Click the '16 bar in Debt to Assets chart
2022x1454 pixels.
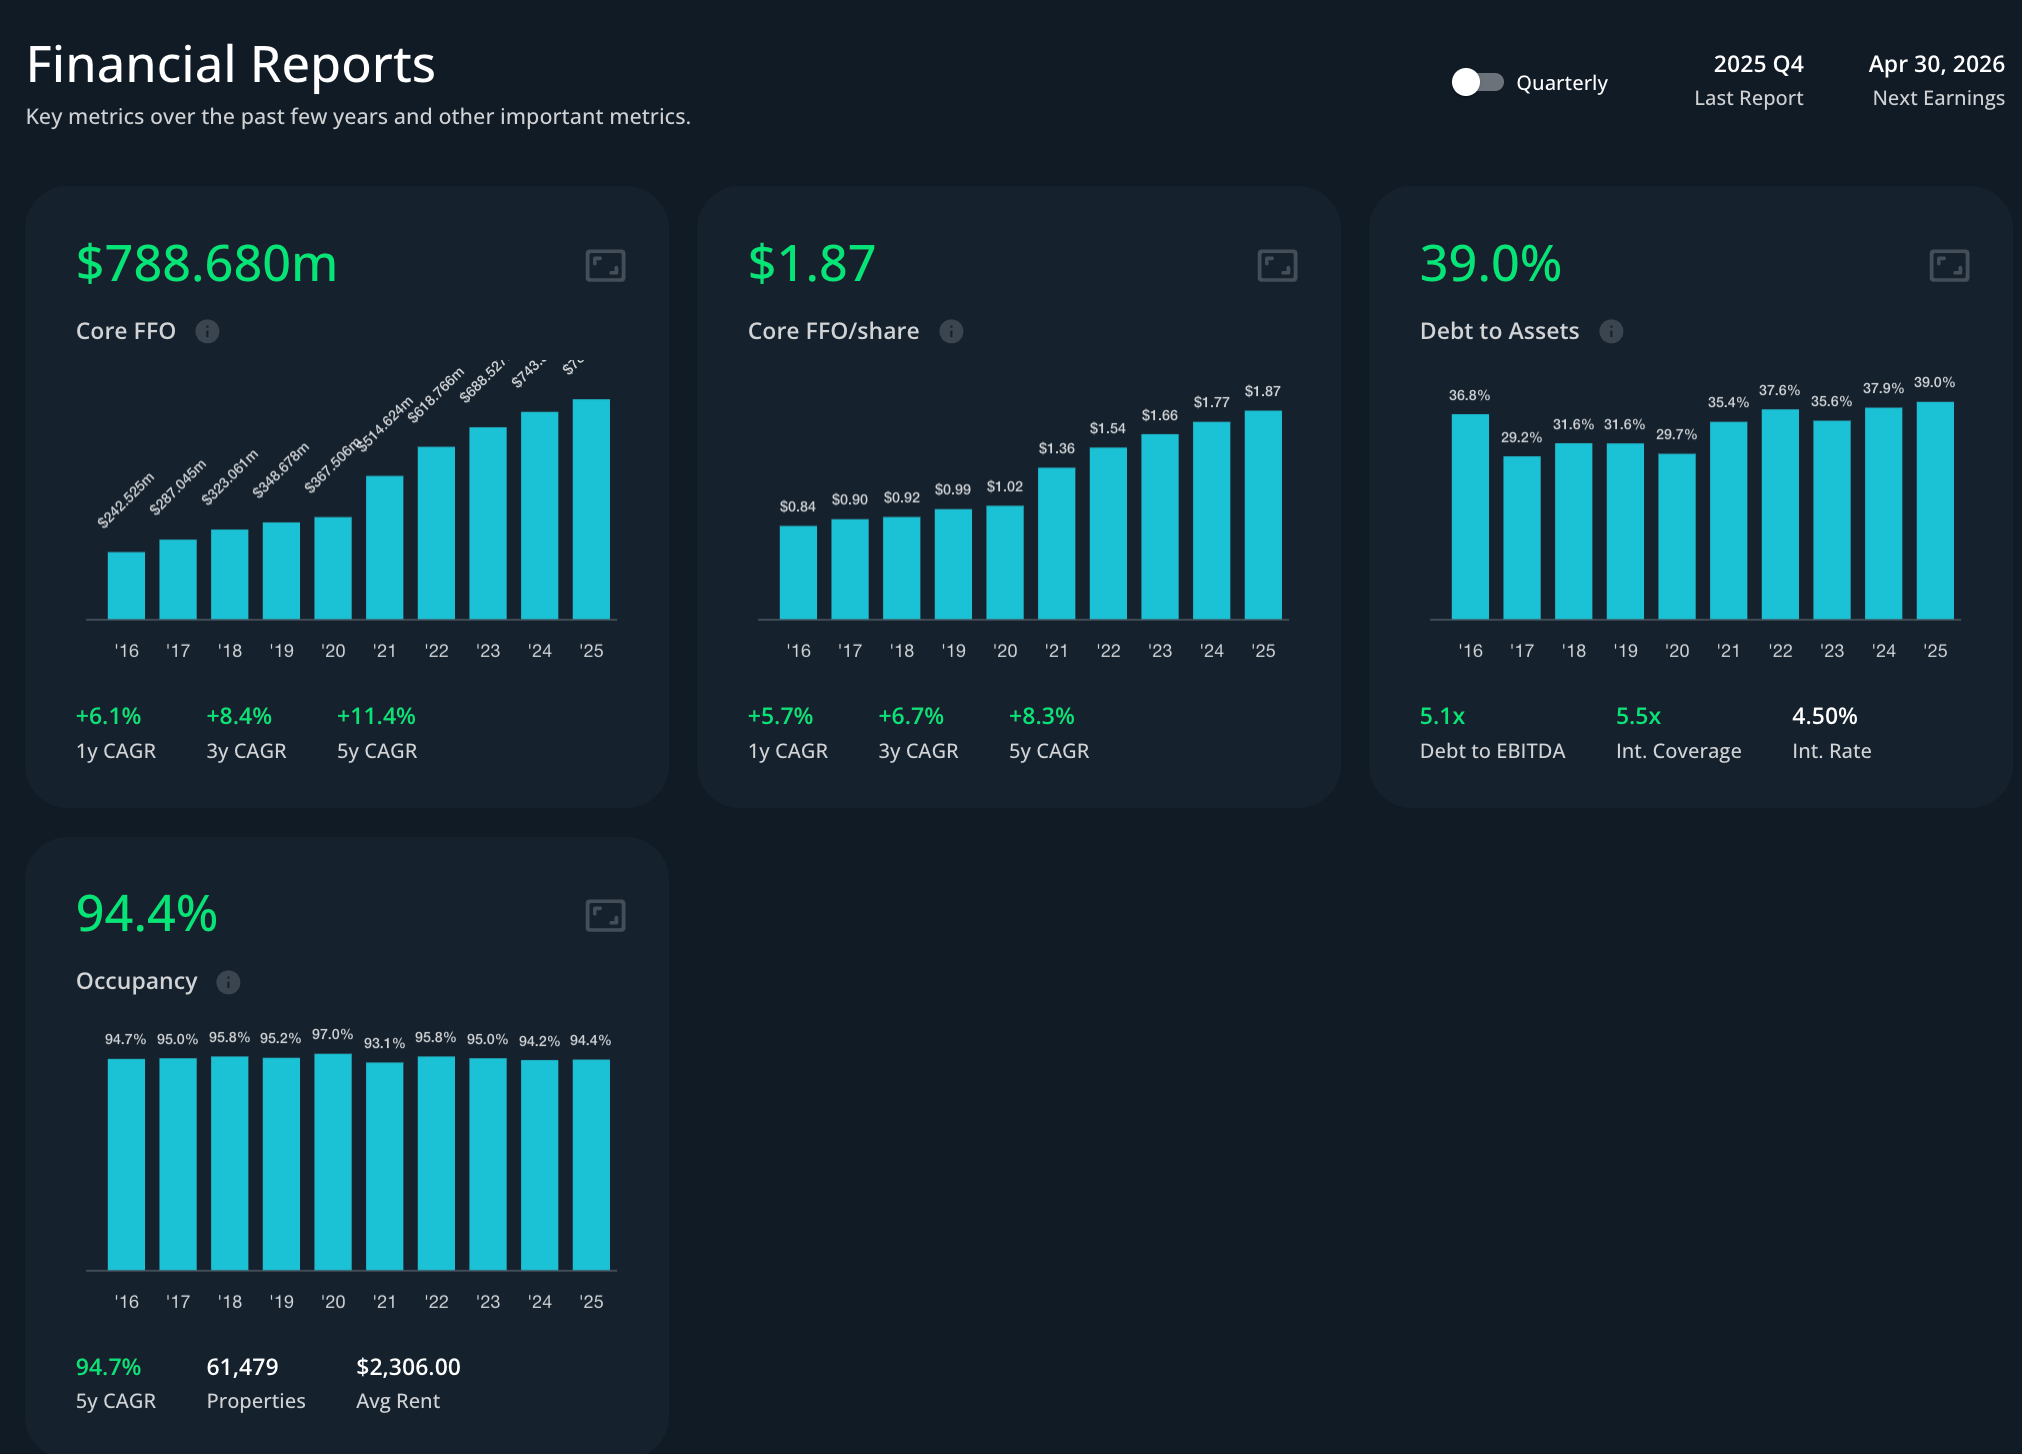tap(1470, 516)
